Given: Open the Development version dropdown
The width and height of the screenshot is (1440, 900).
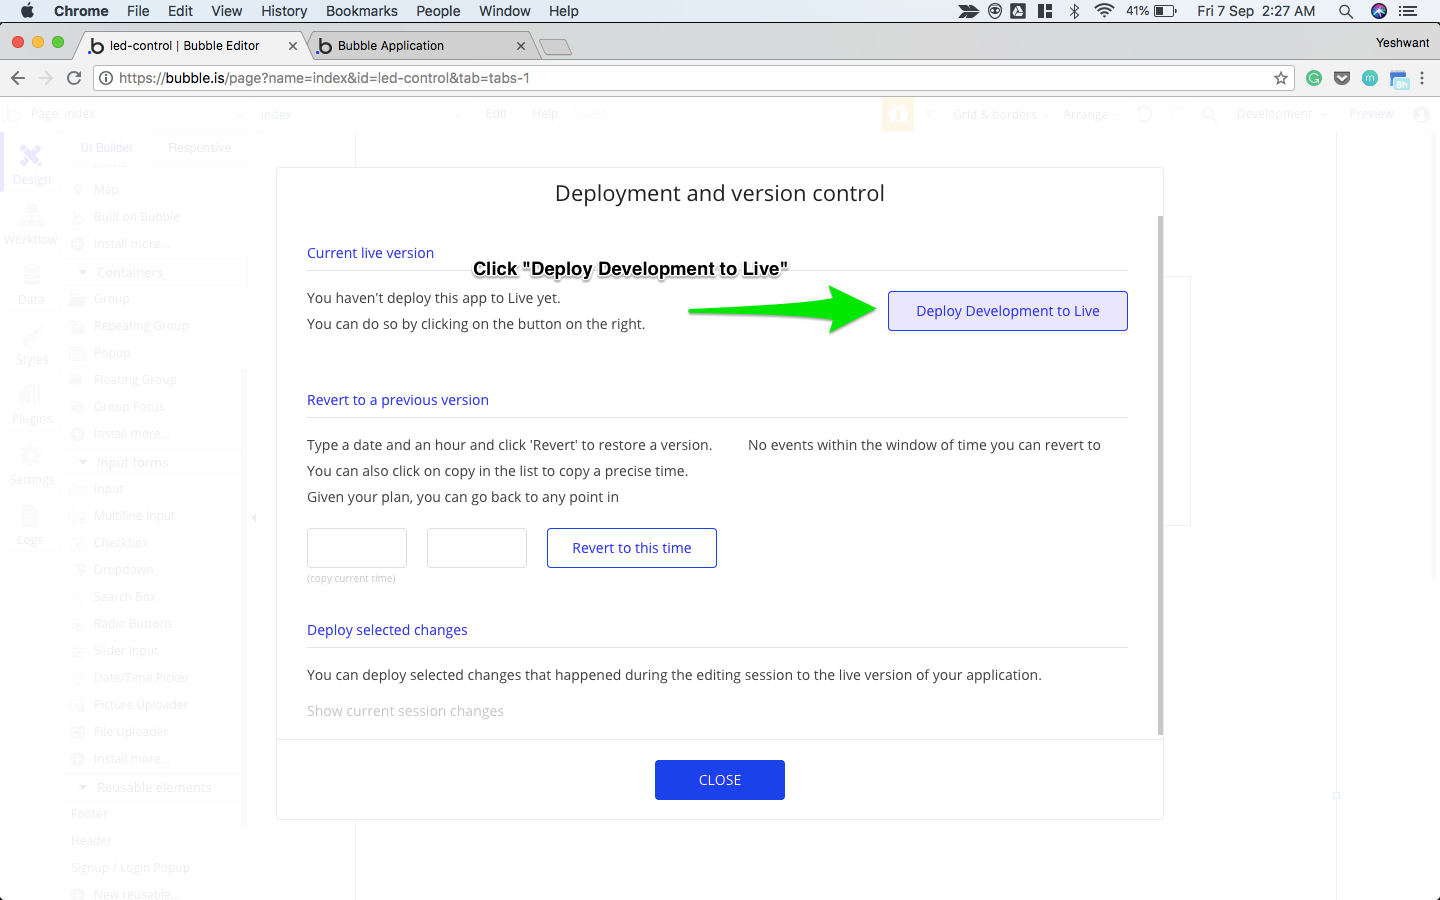Looking at the screenshot, I should tap(1282, 114).
